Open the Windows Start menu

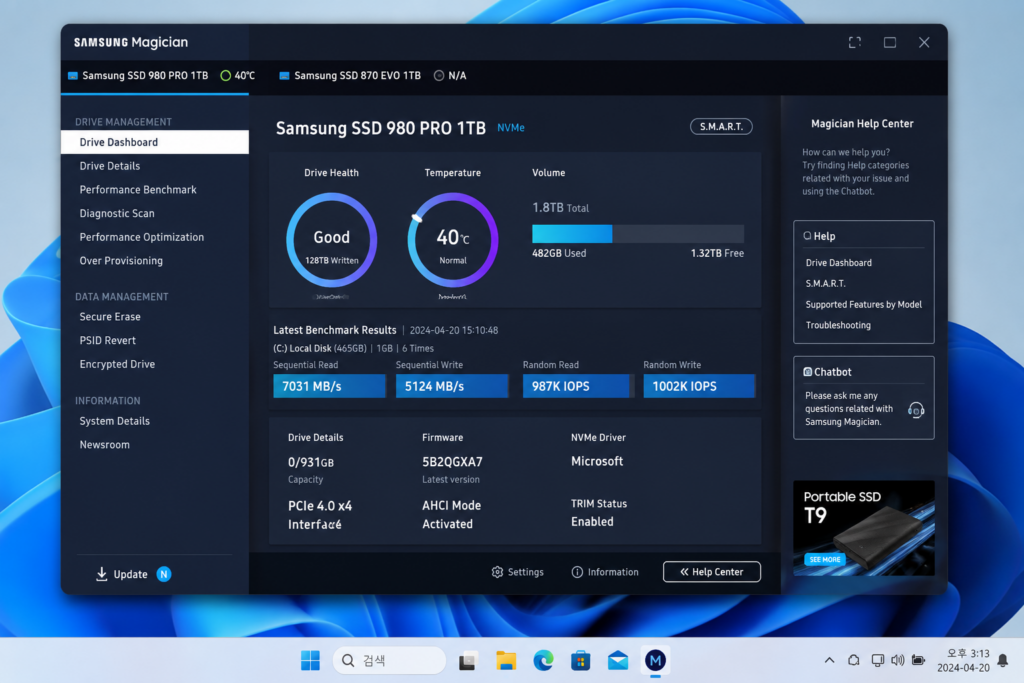[310, 661]
